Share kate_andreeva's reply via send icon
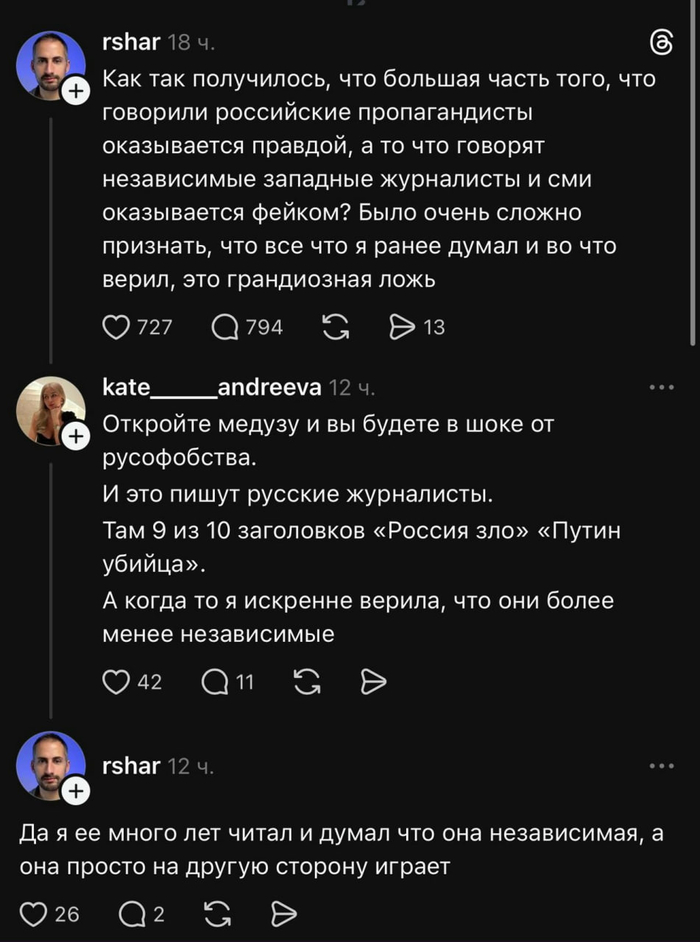This screenshot has width=700, height=942. point(373,682)
